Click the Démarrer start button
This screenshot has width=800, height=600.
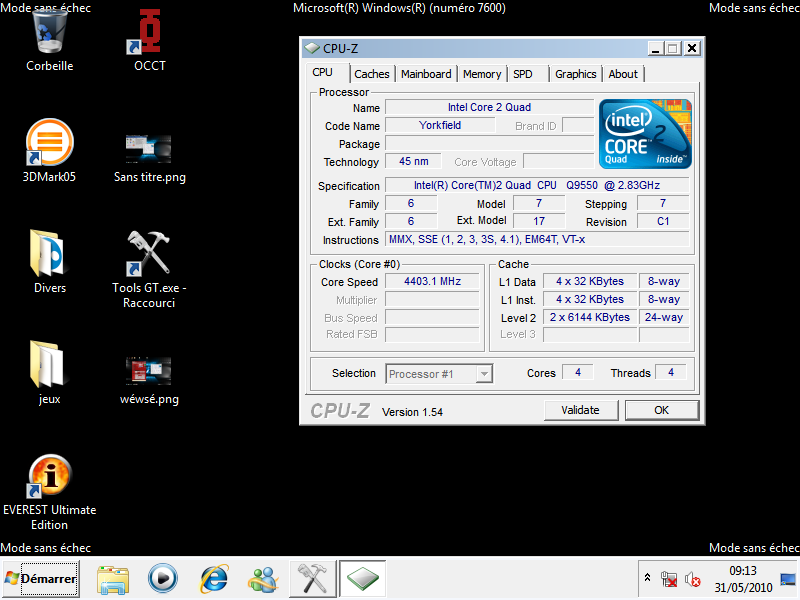point(41,579)
